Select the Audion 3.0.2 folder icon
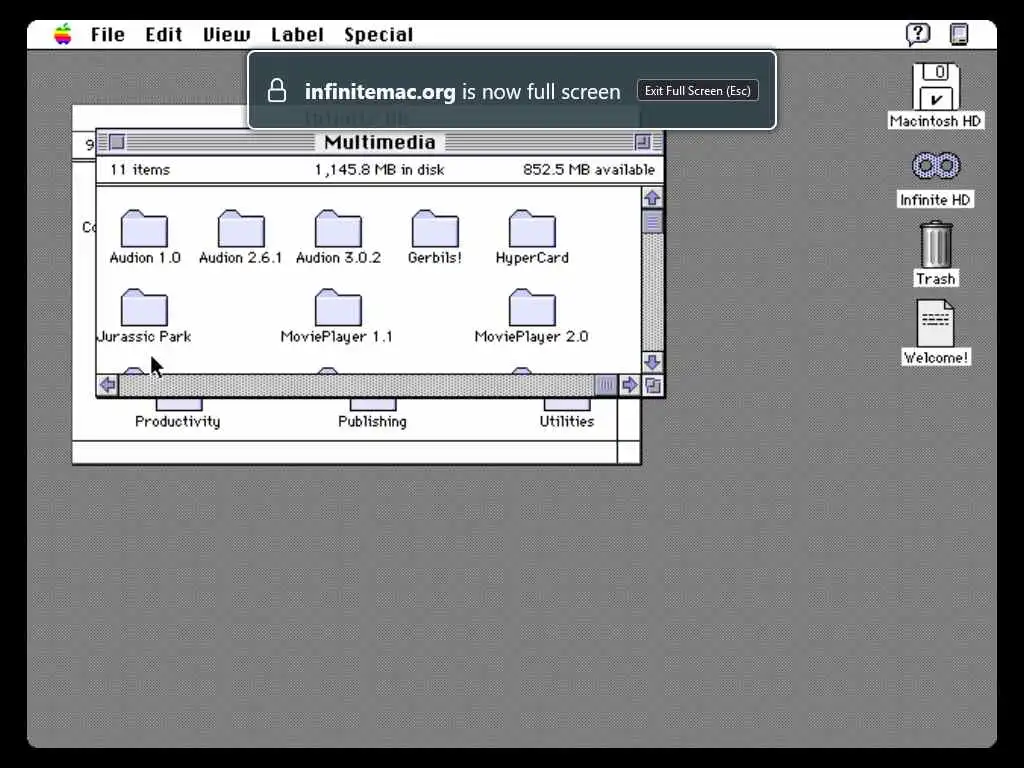The width and height of the screenshot is (1024, 768). click(x=338, y=229)
